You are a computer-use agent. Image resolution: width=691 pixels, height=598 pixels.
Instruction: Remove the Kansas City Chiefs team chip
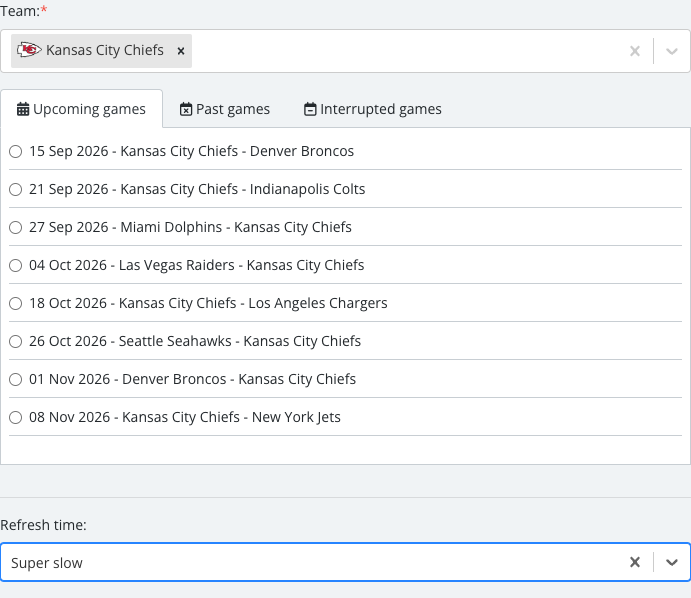(181, 51)
